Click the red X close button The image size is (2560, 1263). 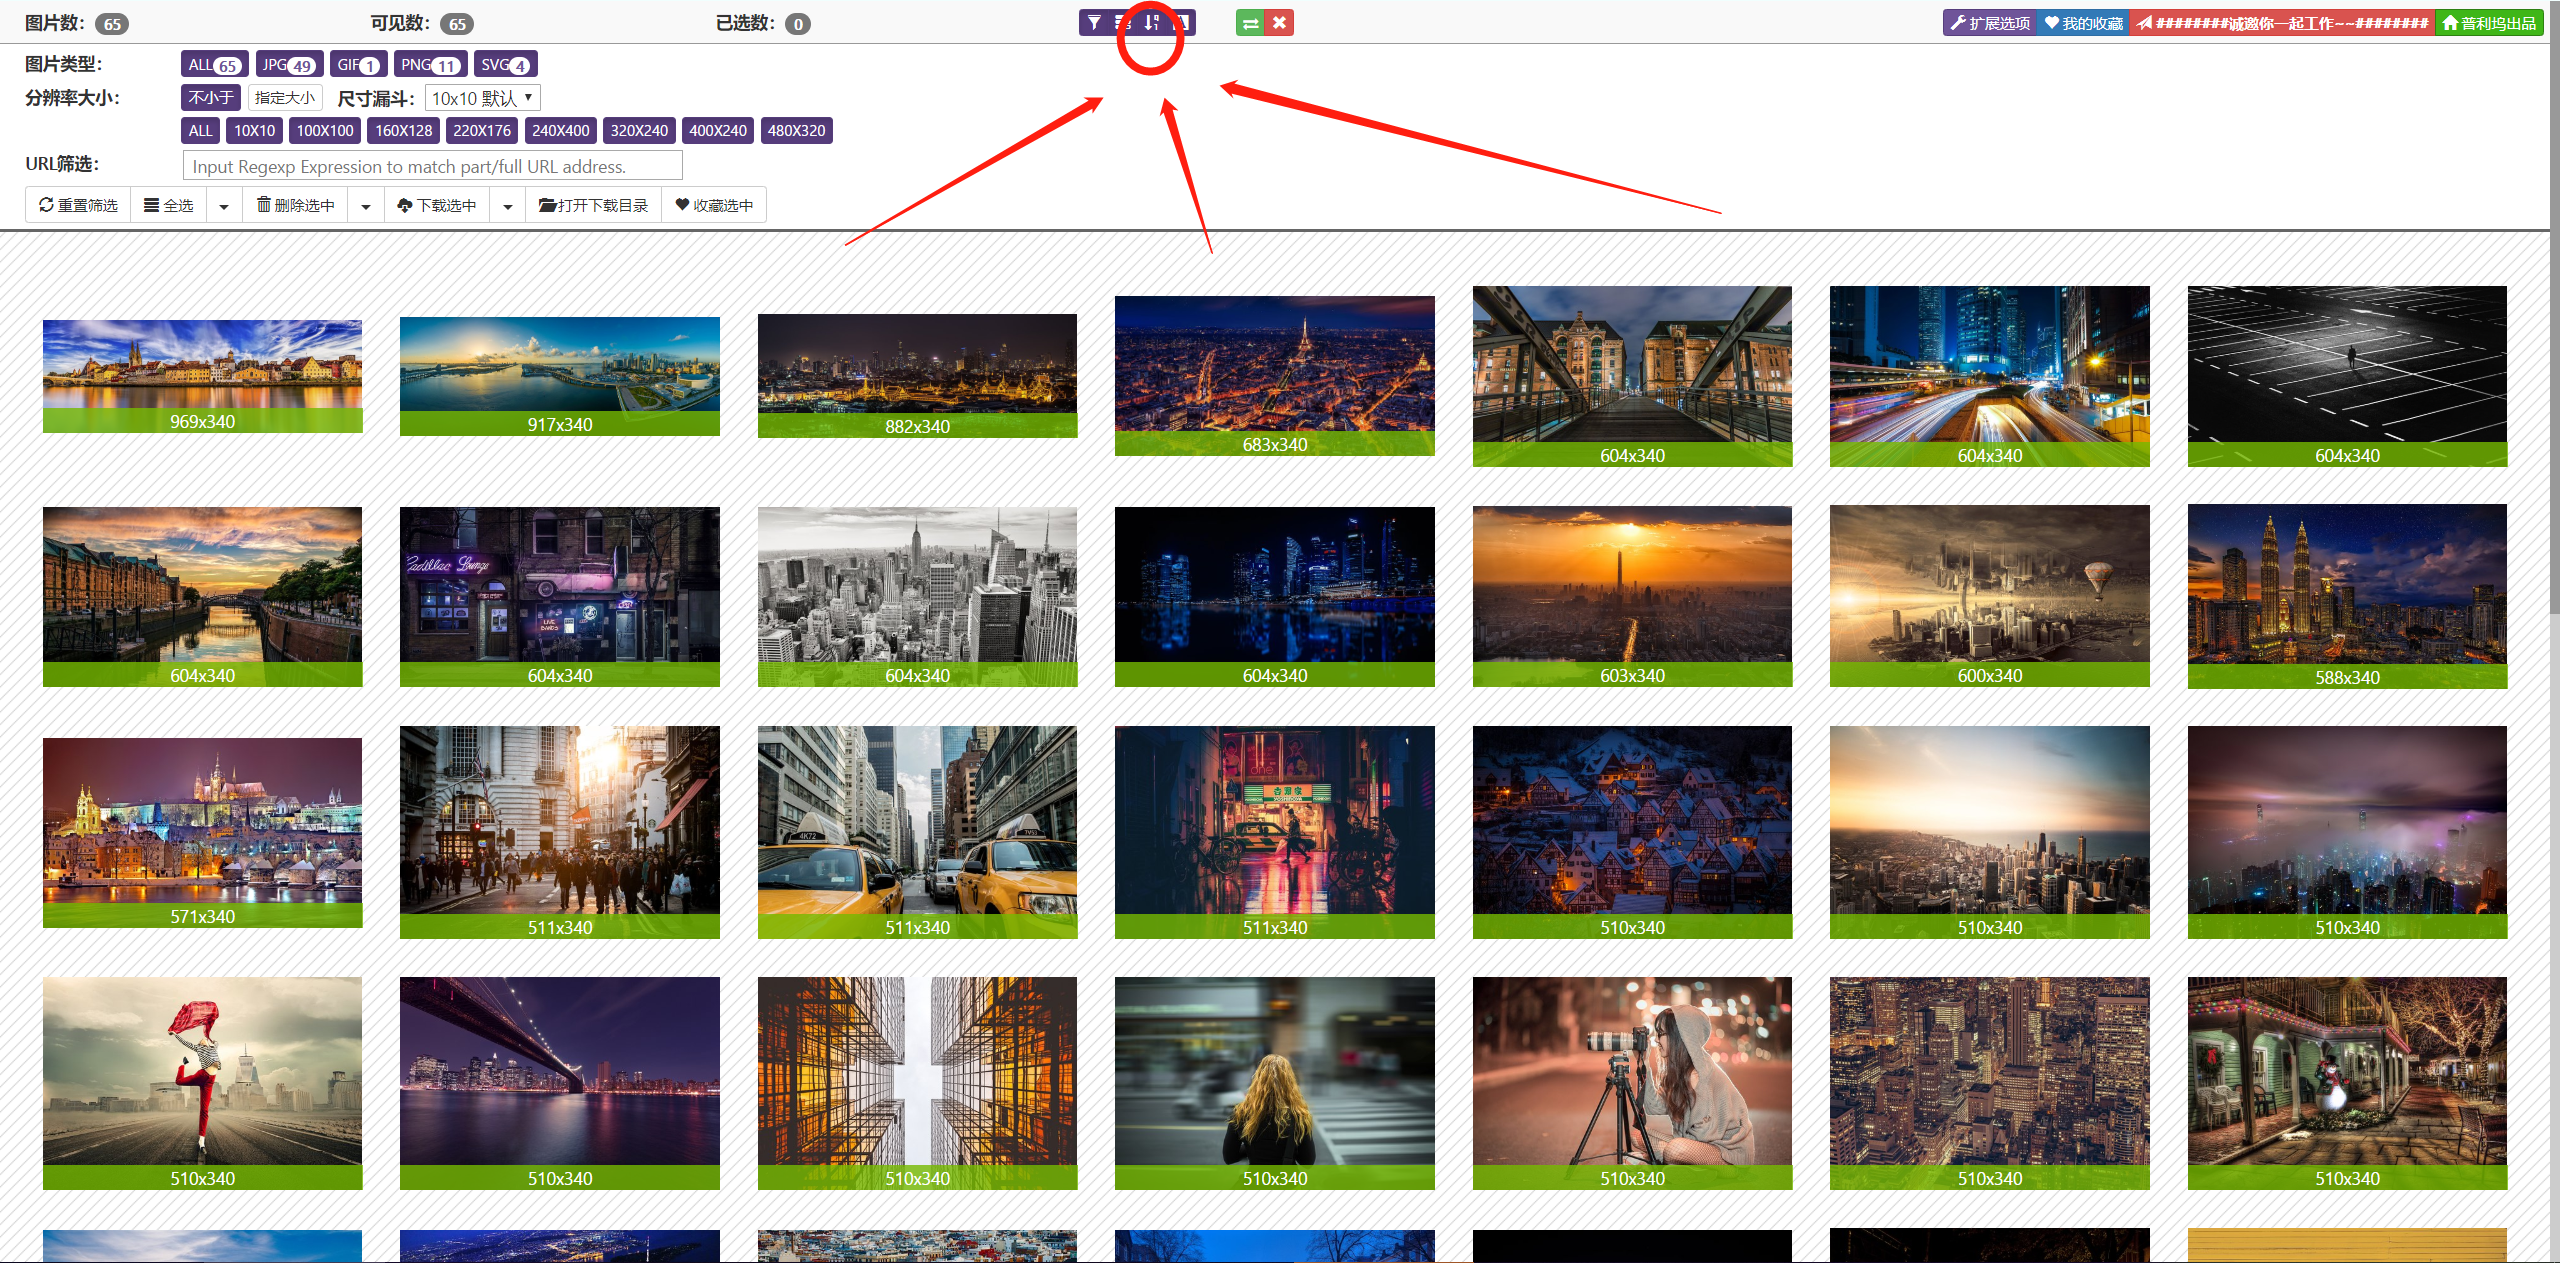click(1279, 23)
